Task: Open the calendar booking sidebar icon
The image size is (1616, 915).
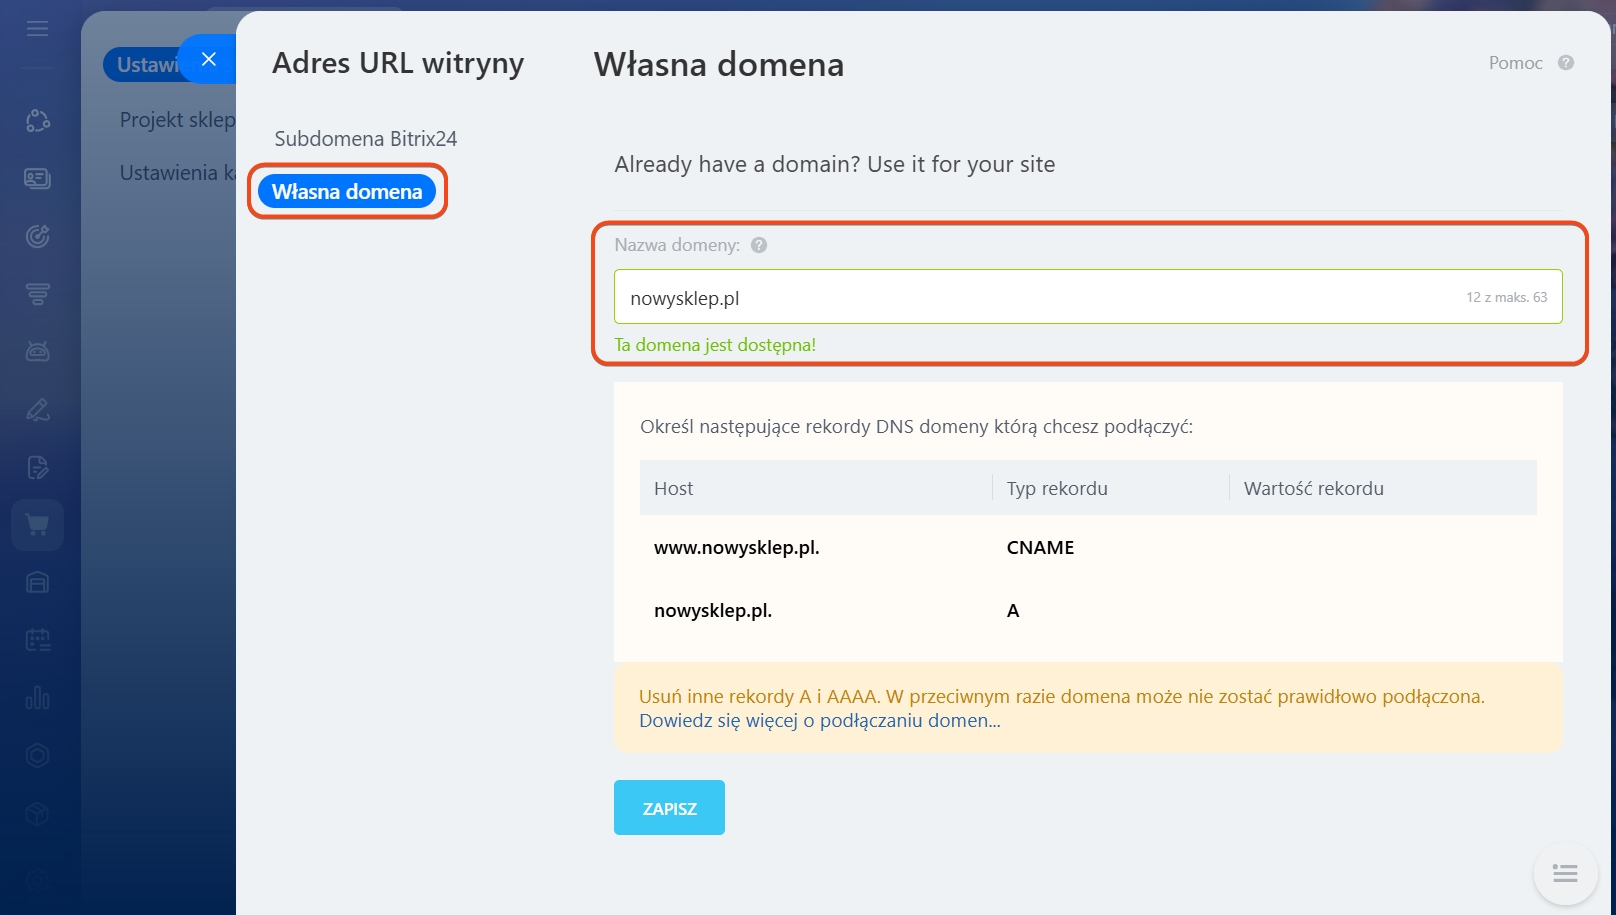Action: pos(37,640)
